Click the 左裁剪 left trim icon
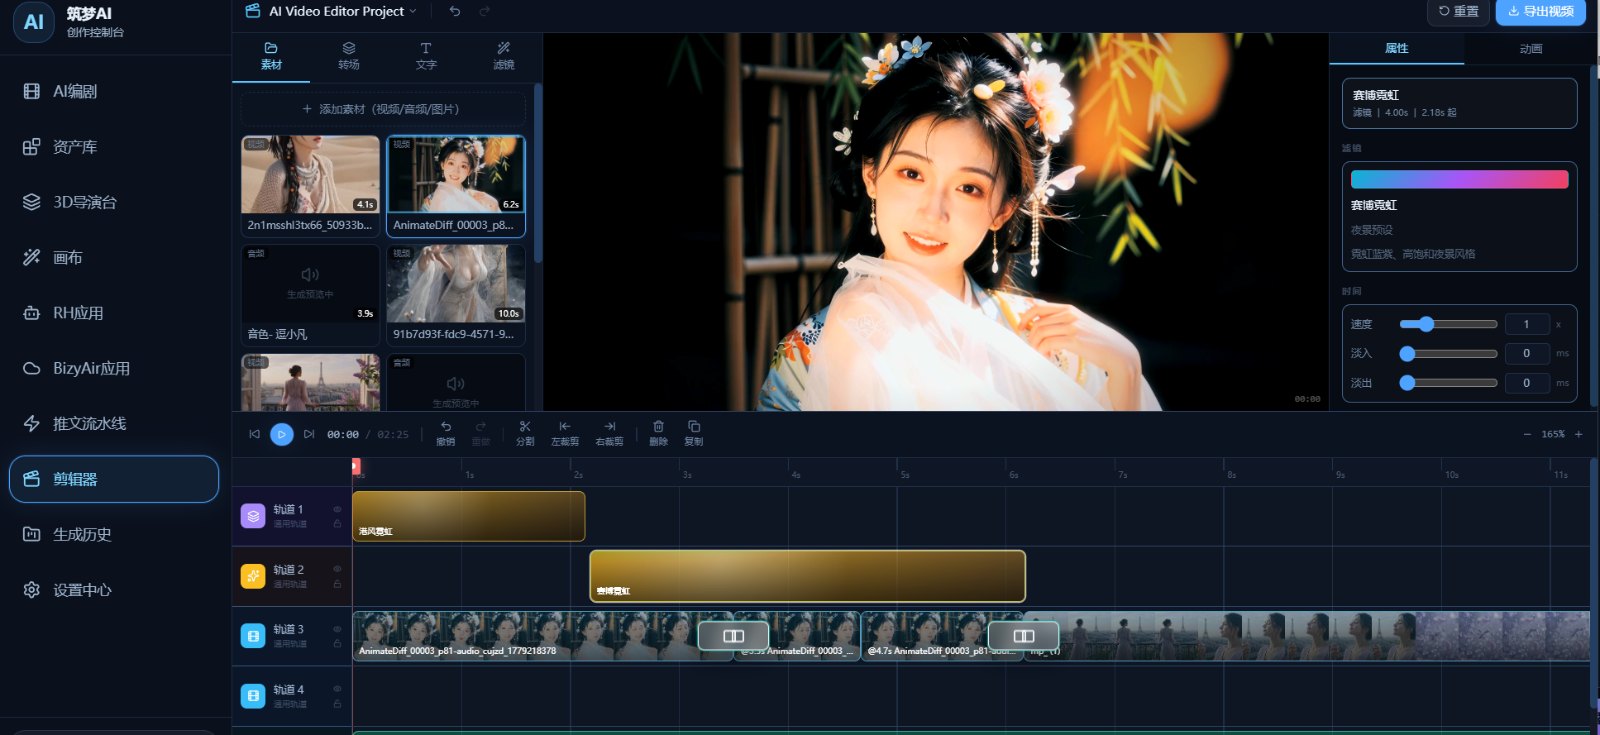The height and width of the screenshot is (735, 1600). [565, 433]
